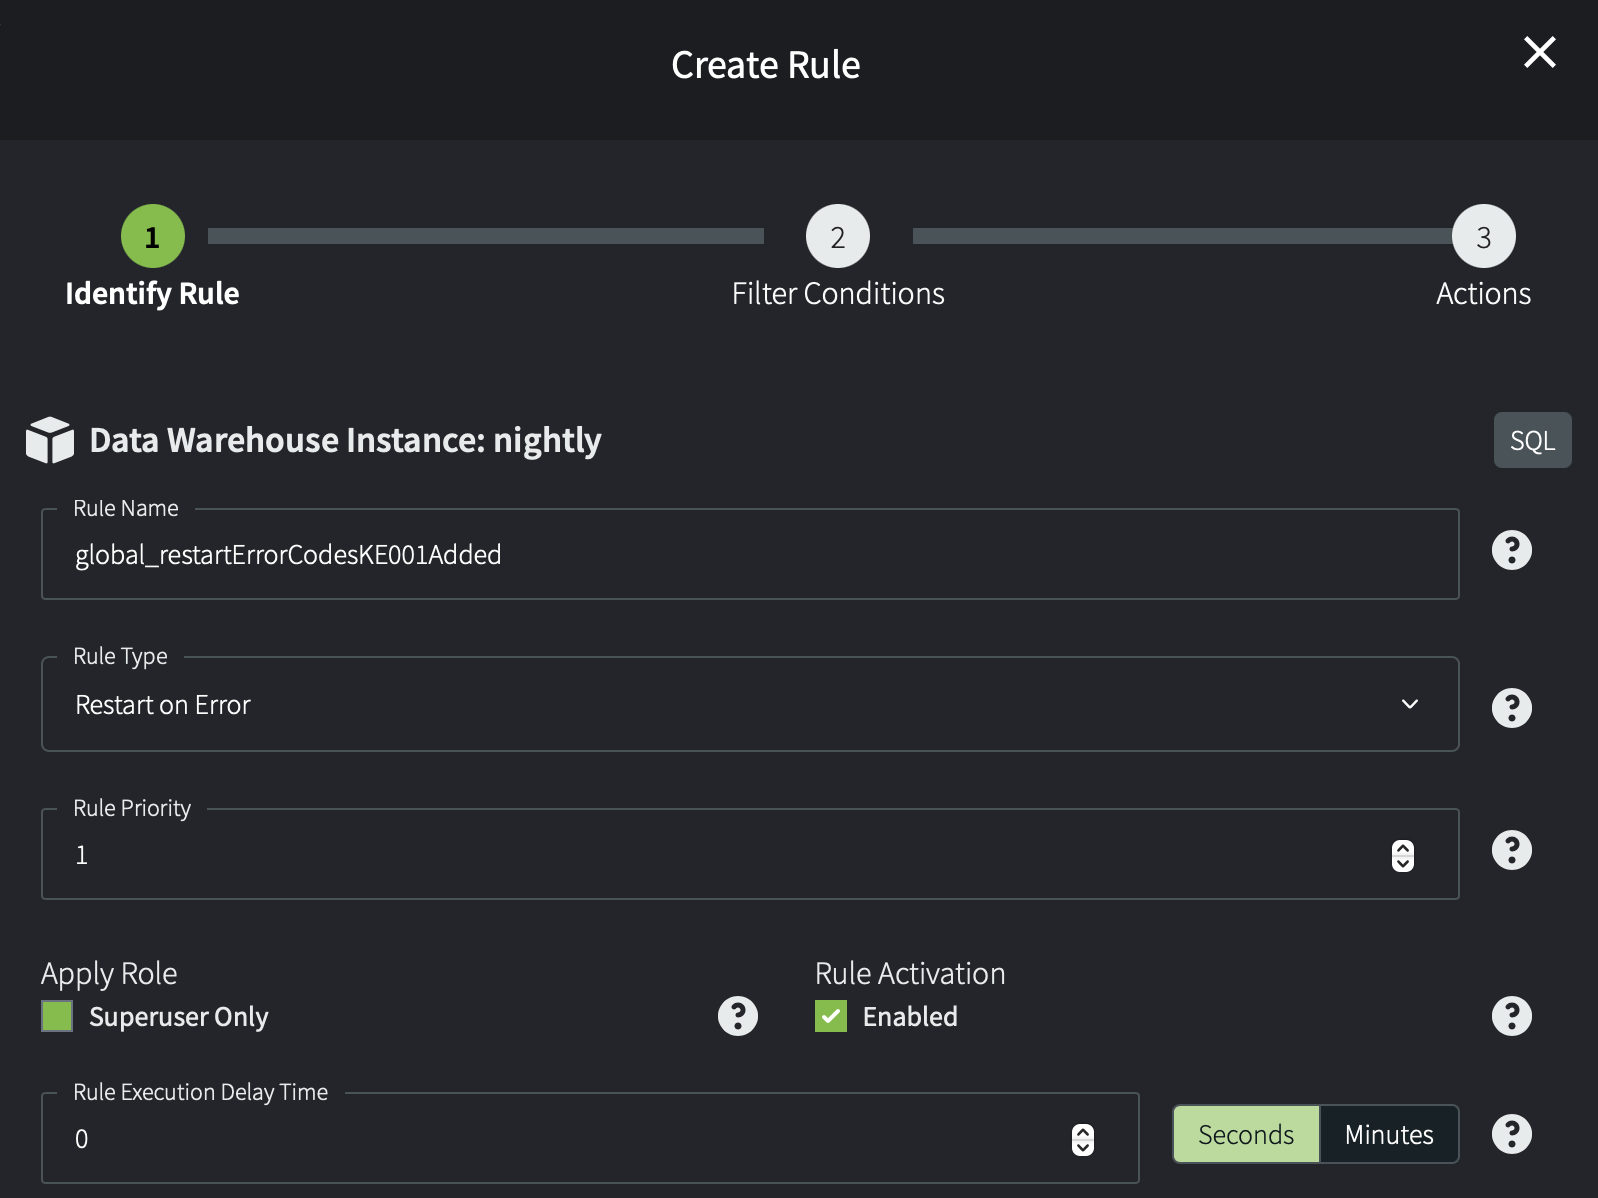Select Seconds as the delay unit
Viewport: 1598px width, 1198px height.
[1246, 1134]
